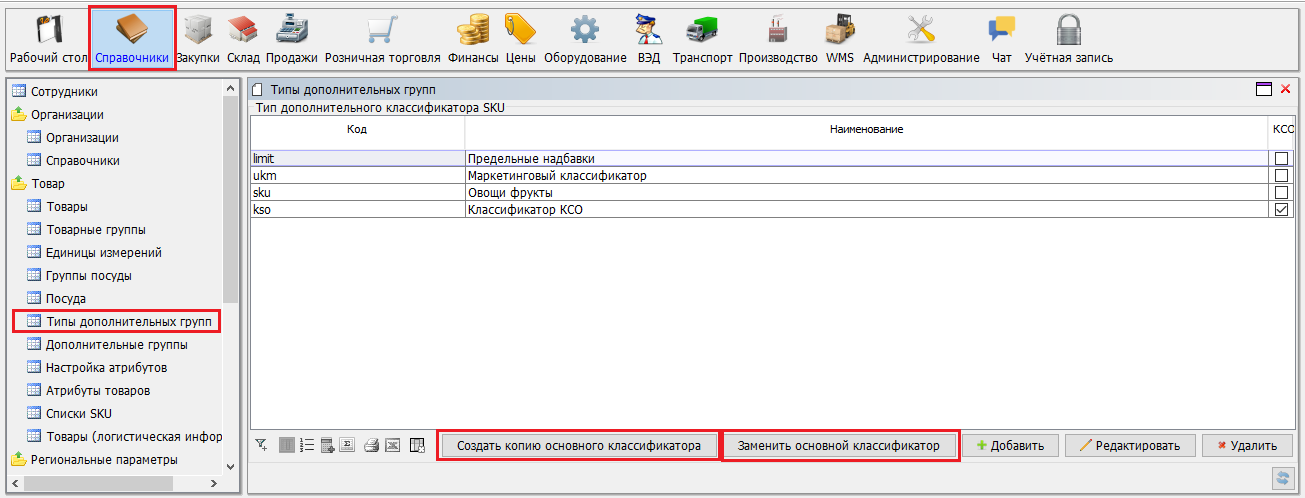Click the Наименование column header
This screenshot has height=498, width=1305.
866,130
